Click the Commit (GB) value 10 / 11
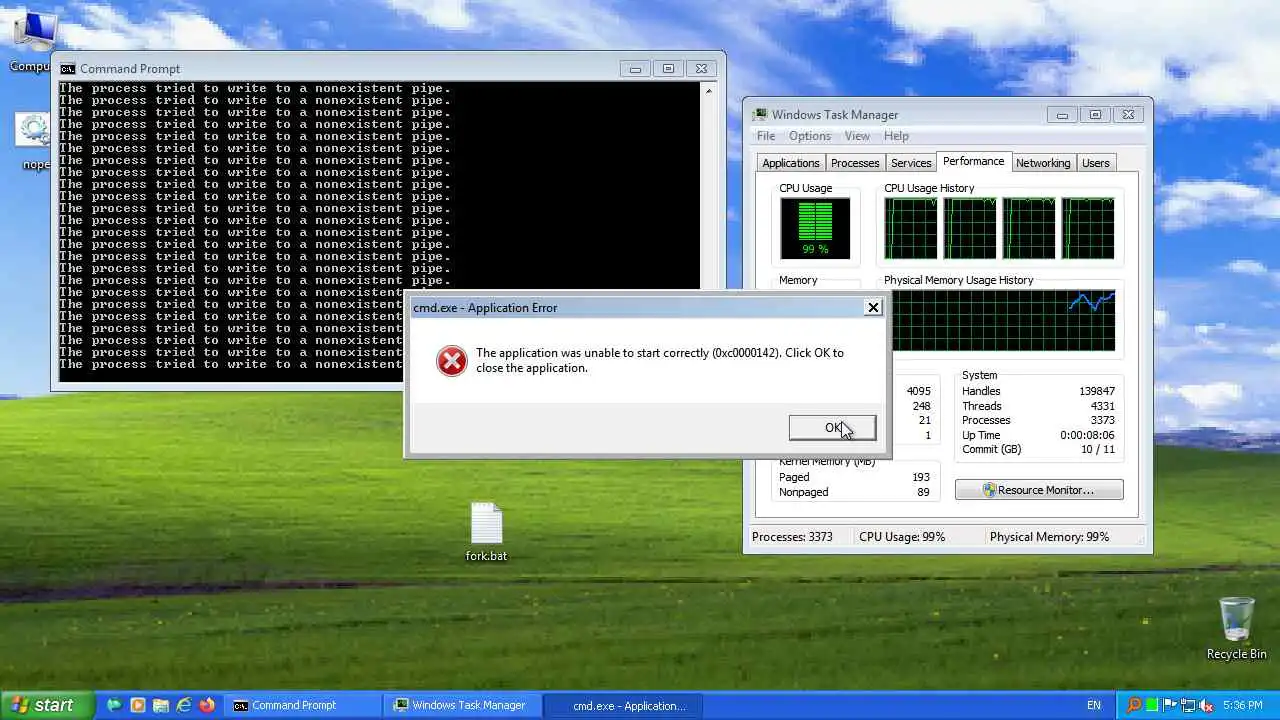1280x720 pixels. (x=1097, y=449)
